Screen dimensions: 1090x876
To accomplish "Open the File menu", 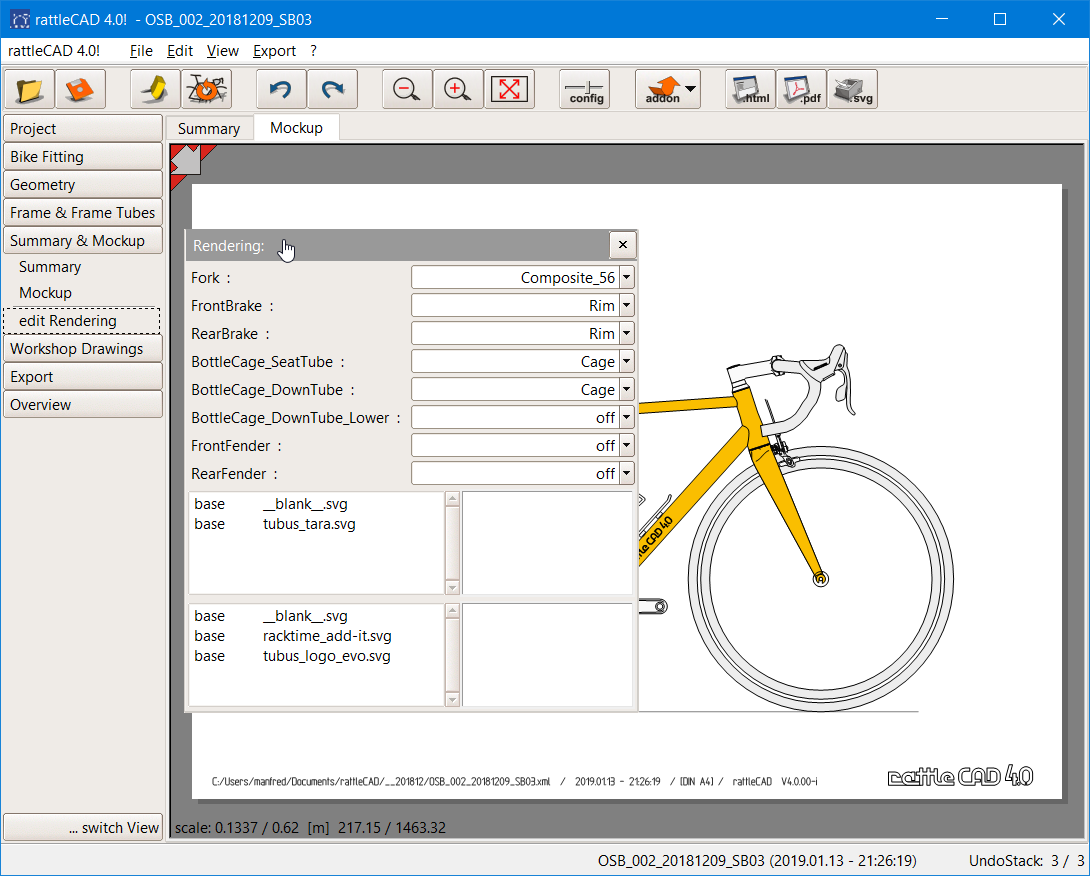I will click(x=141, y=51).
